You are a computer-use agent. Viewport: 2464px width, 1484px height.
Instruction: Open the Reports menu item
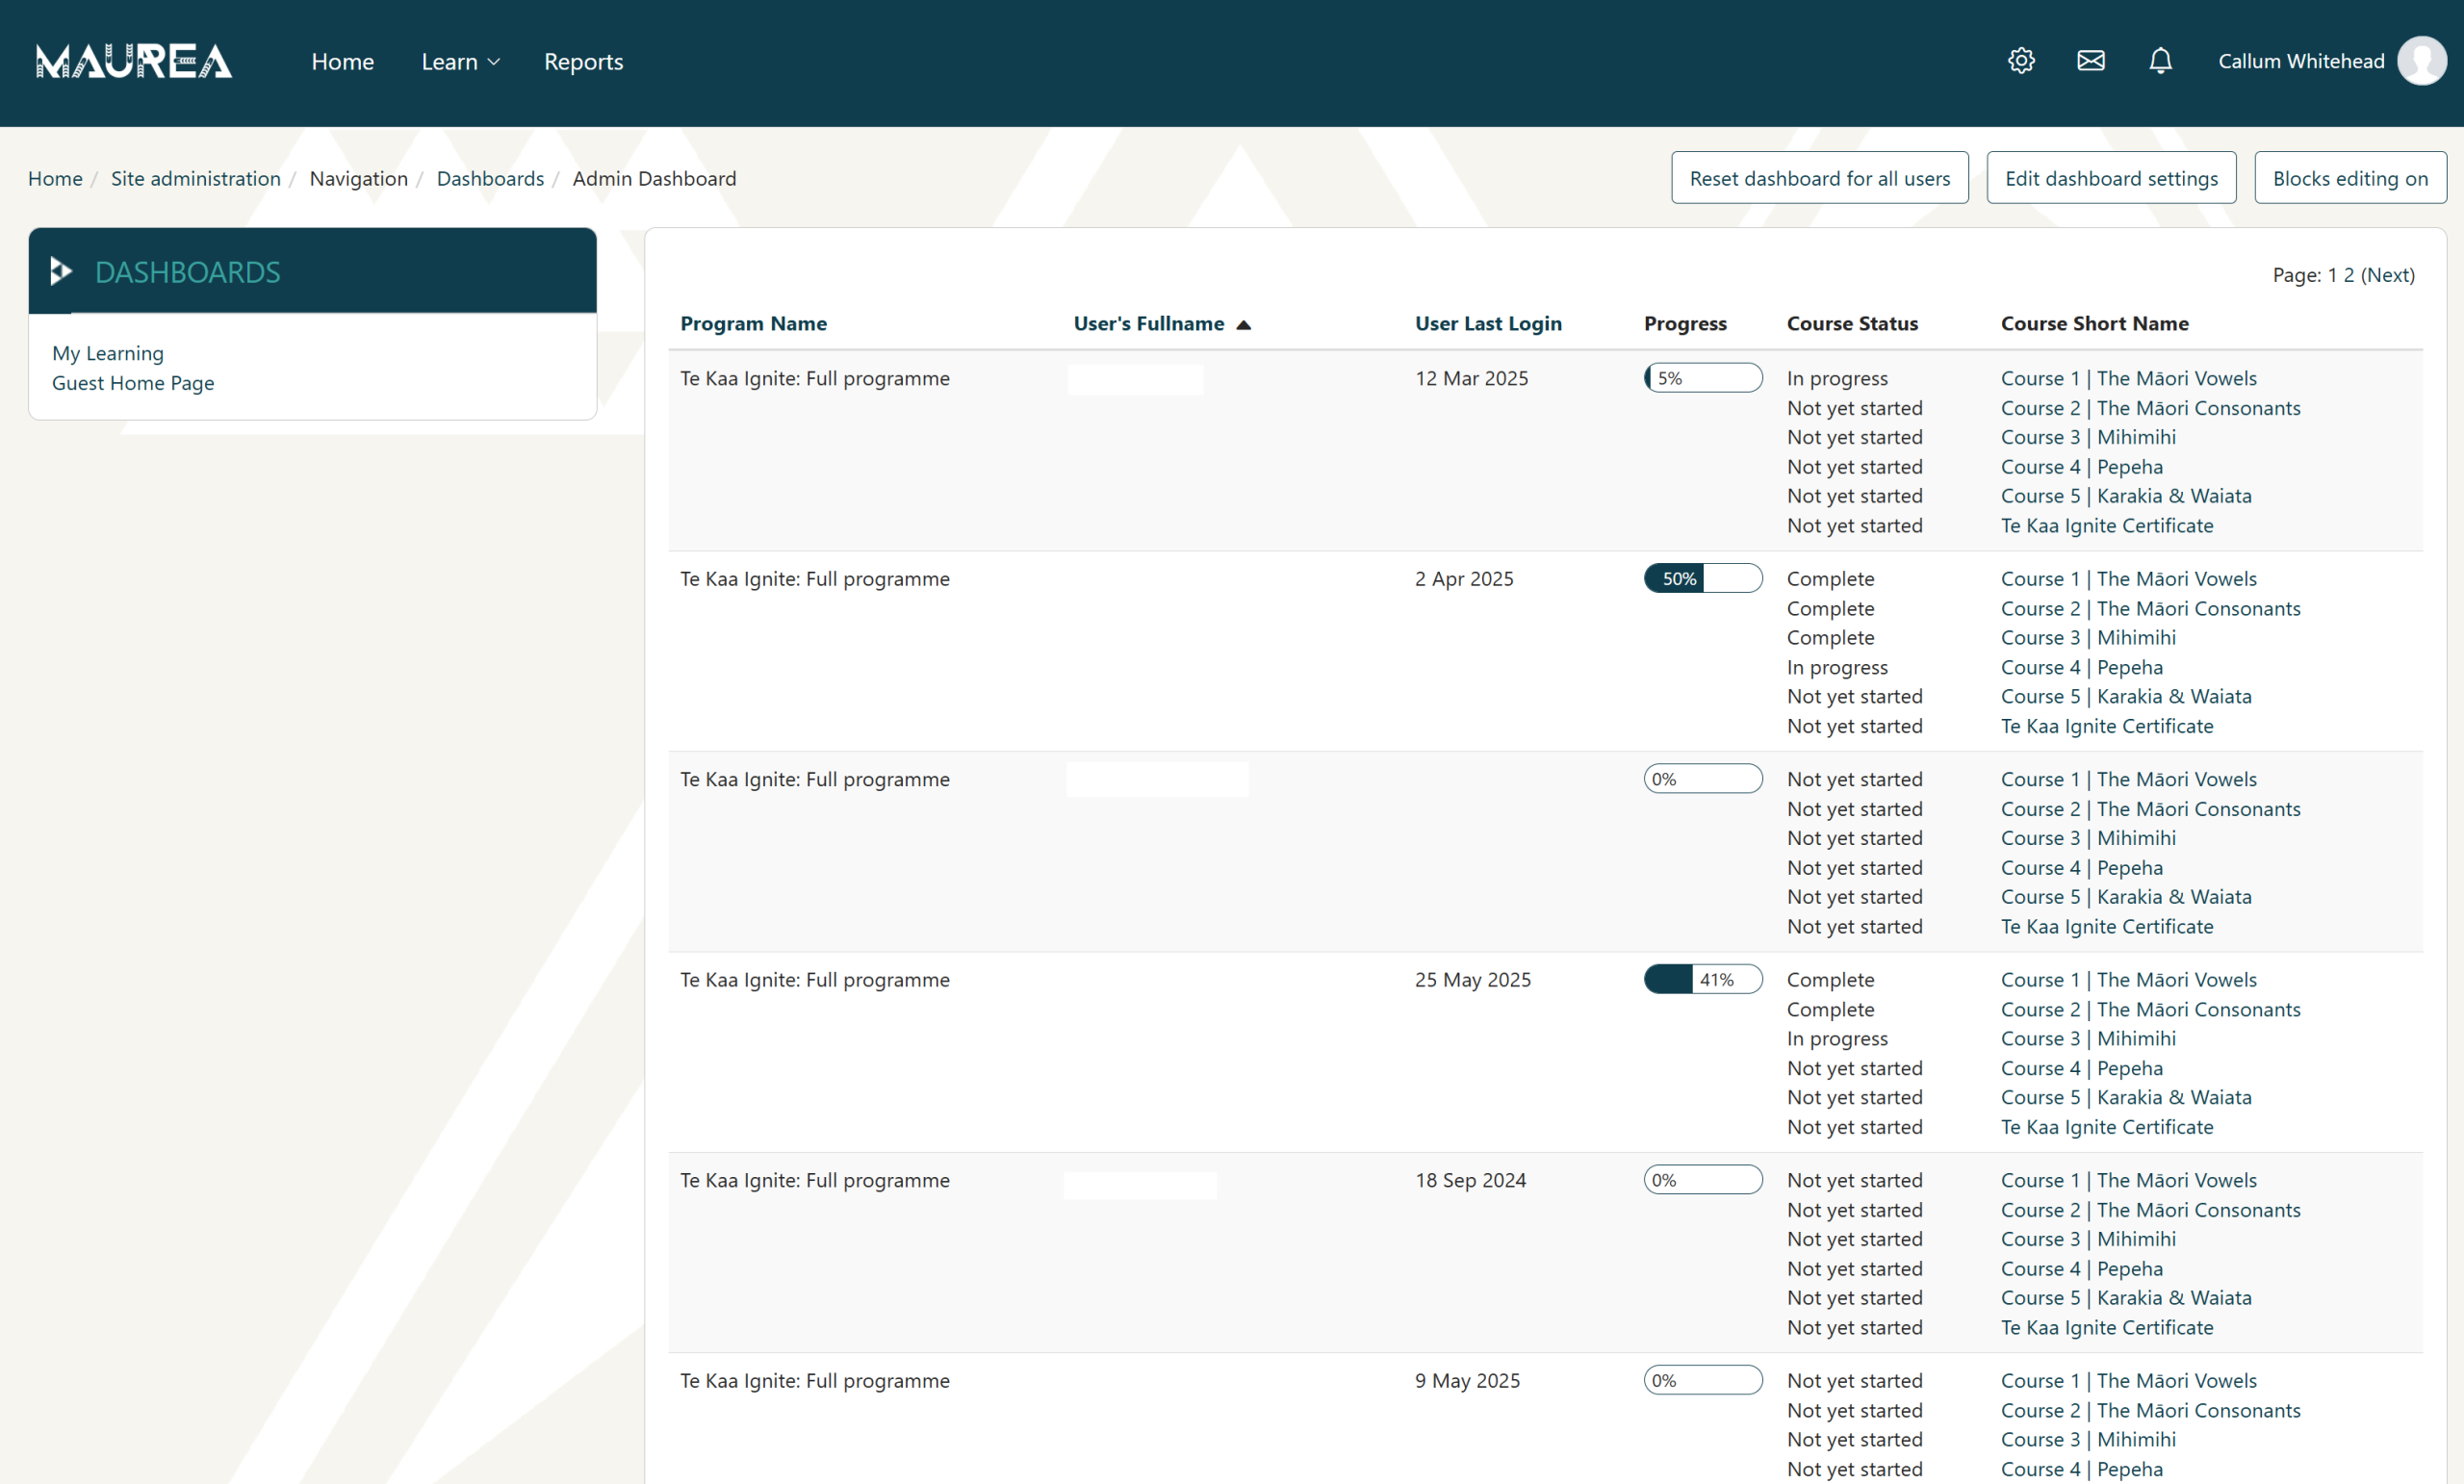pyautogui.click(x=583, y=61)
